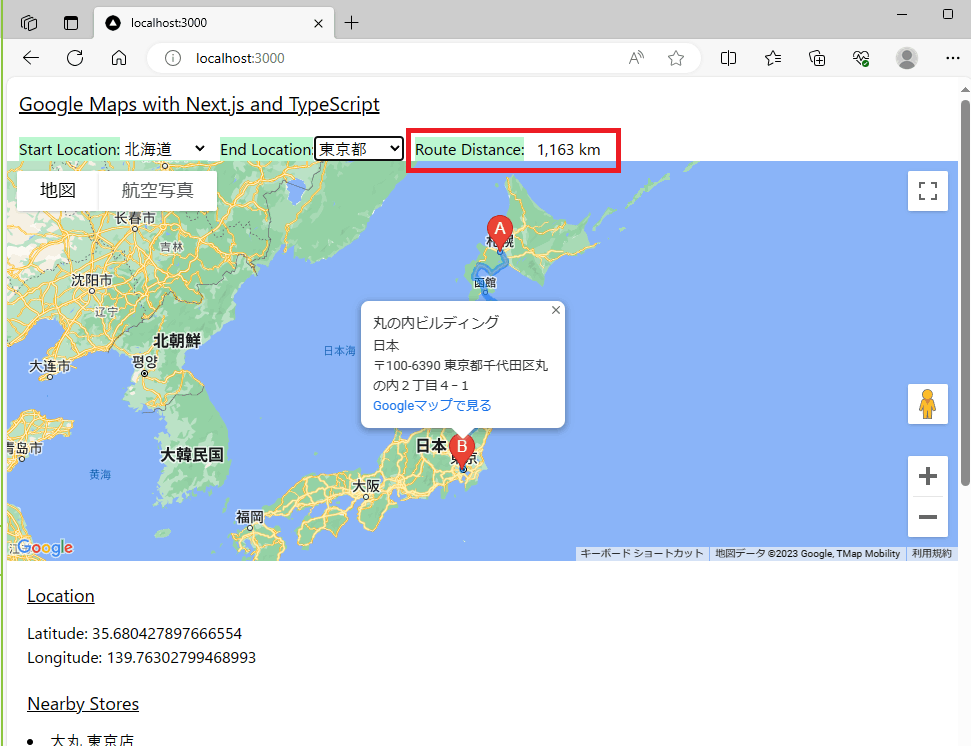Click marker A in Hokkaido
Screen dimensions: 971x746
pos(500,232)
